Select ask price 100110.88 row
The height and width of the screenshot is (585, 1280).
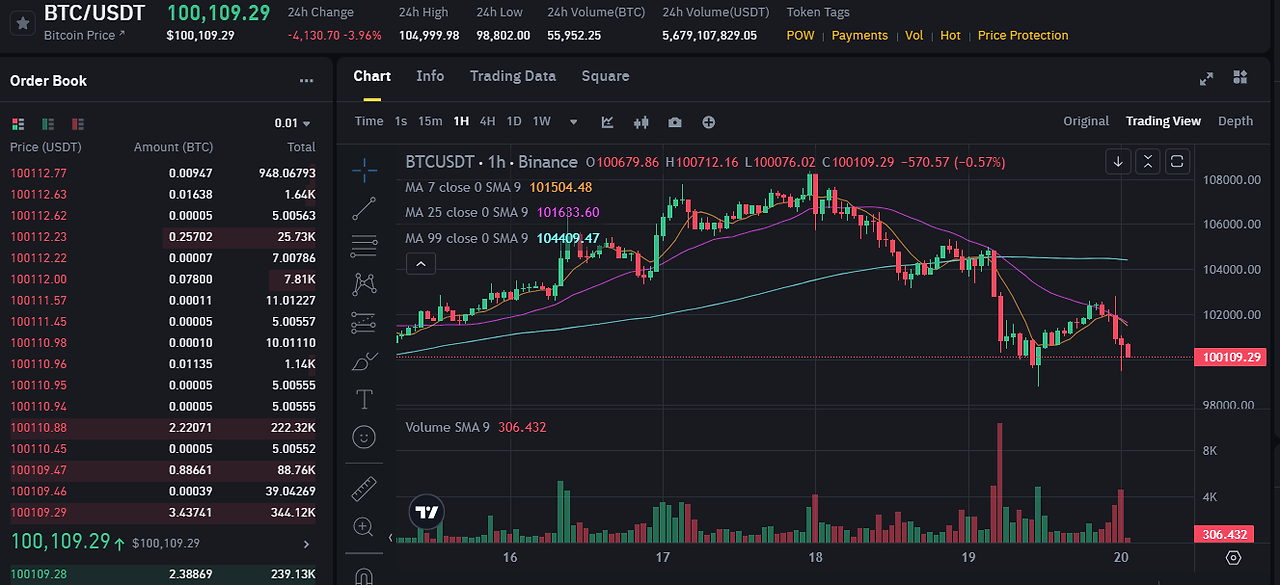[163, 428]
